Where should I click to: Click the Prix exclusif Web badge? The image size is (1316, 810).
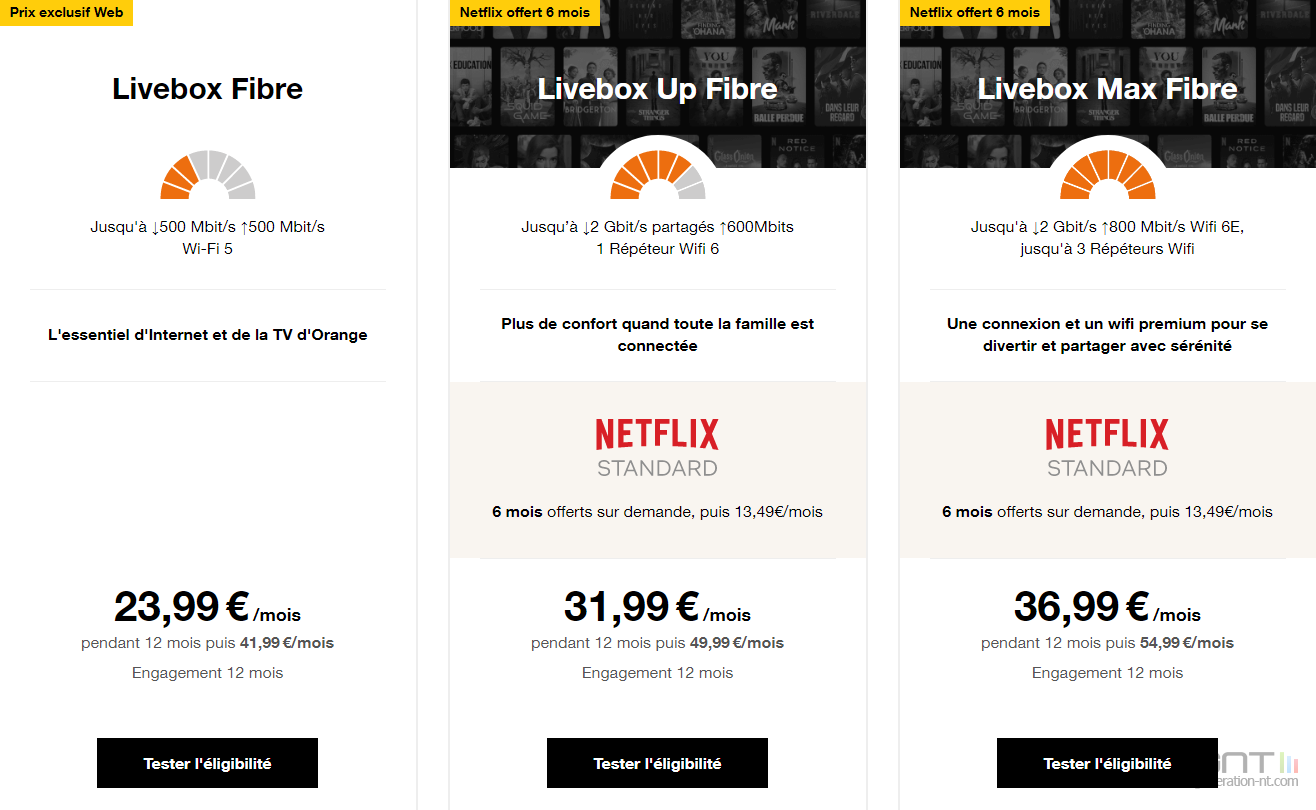click(x=66, y=13)
